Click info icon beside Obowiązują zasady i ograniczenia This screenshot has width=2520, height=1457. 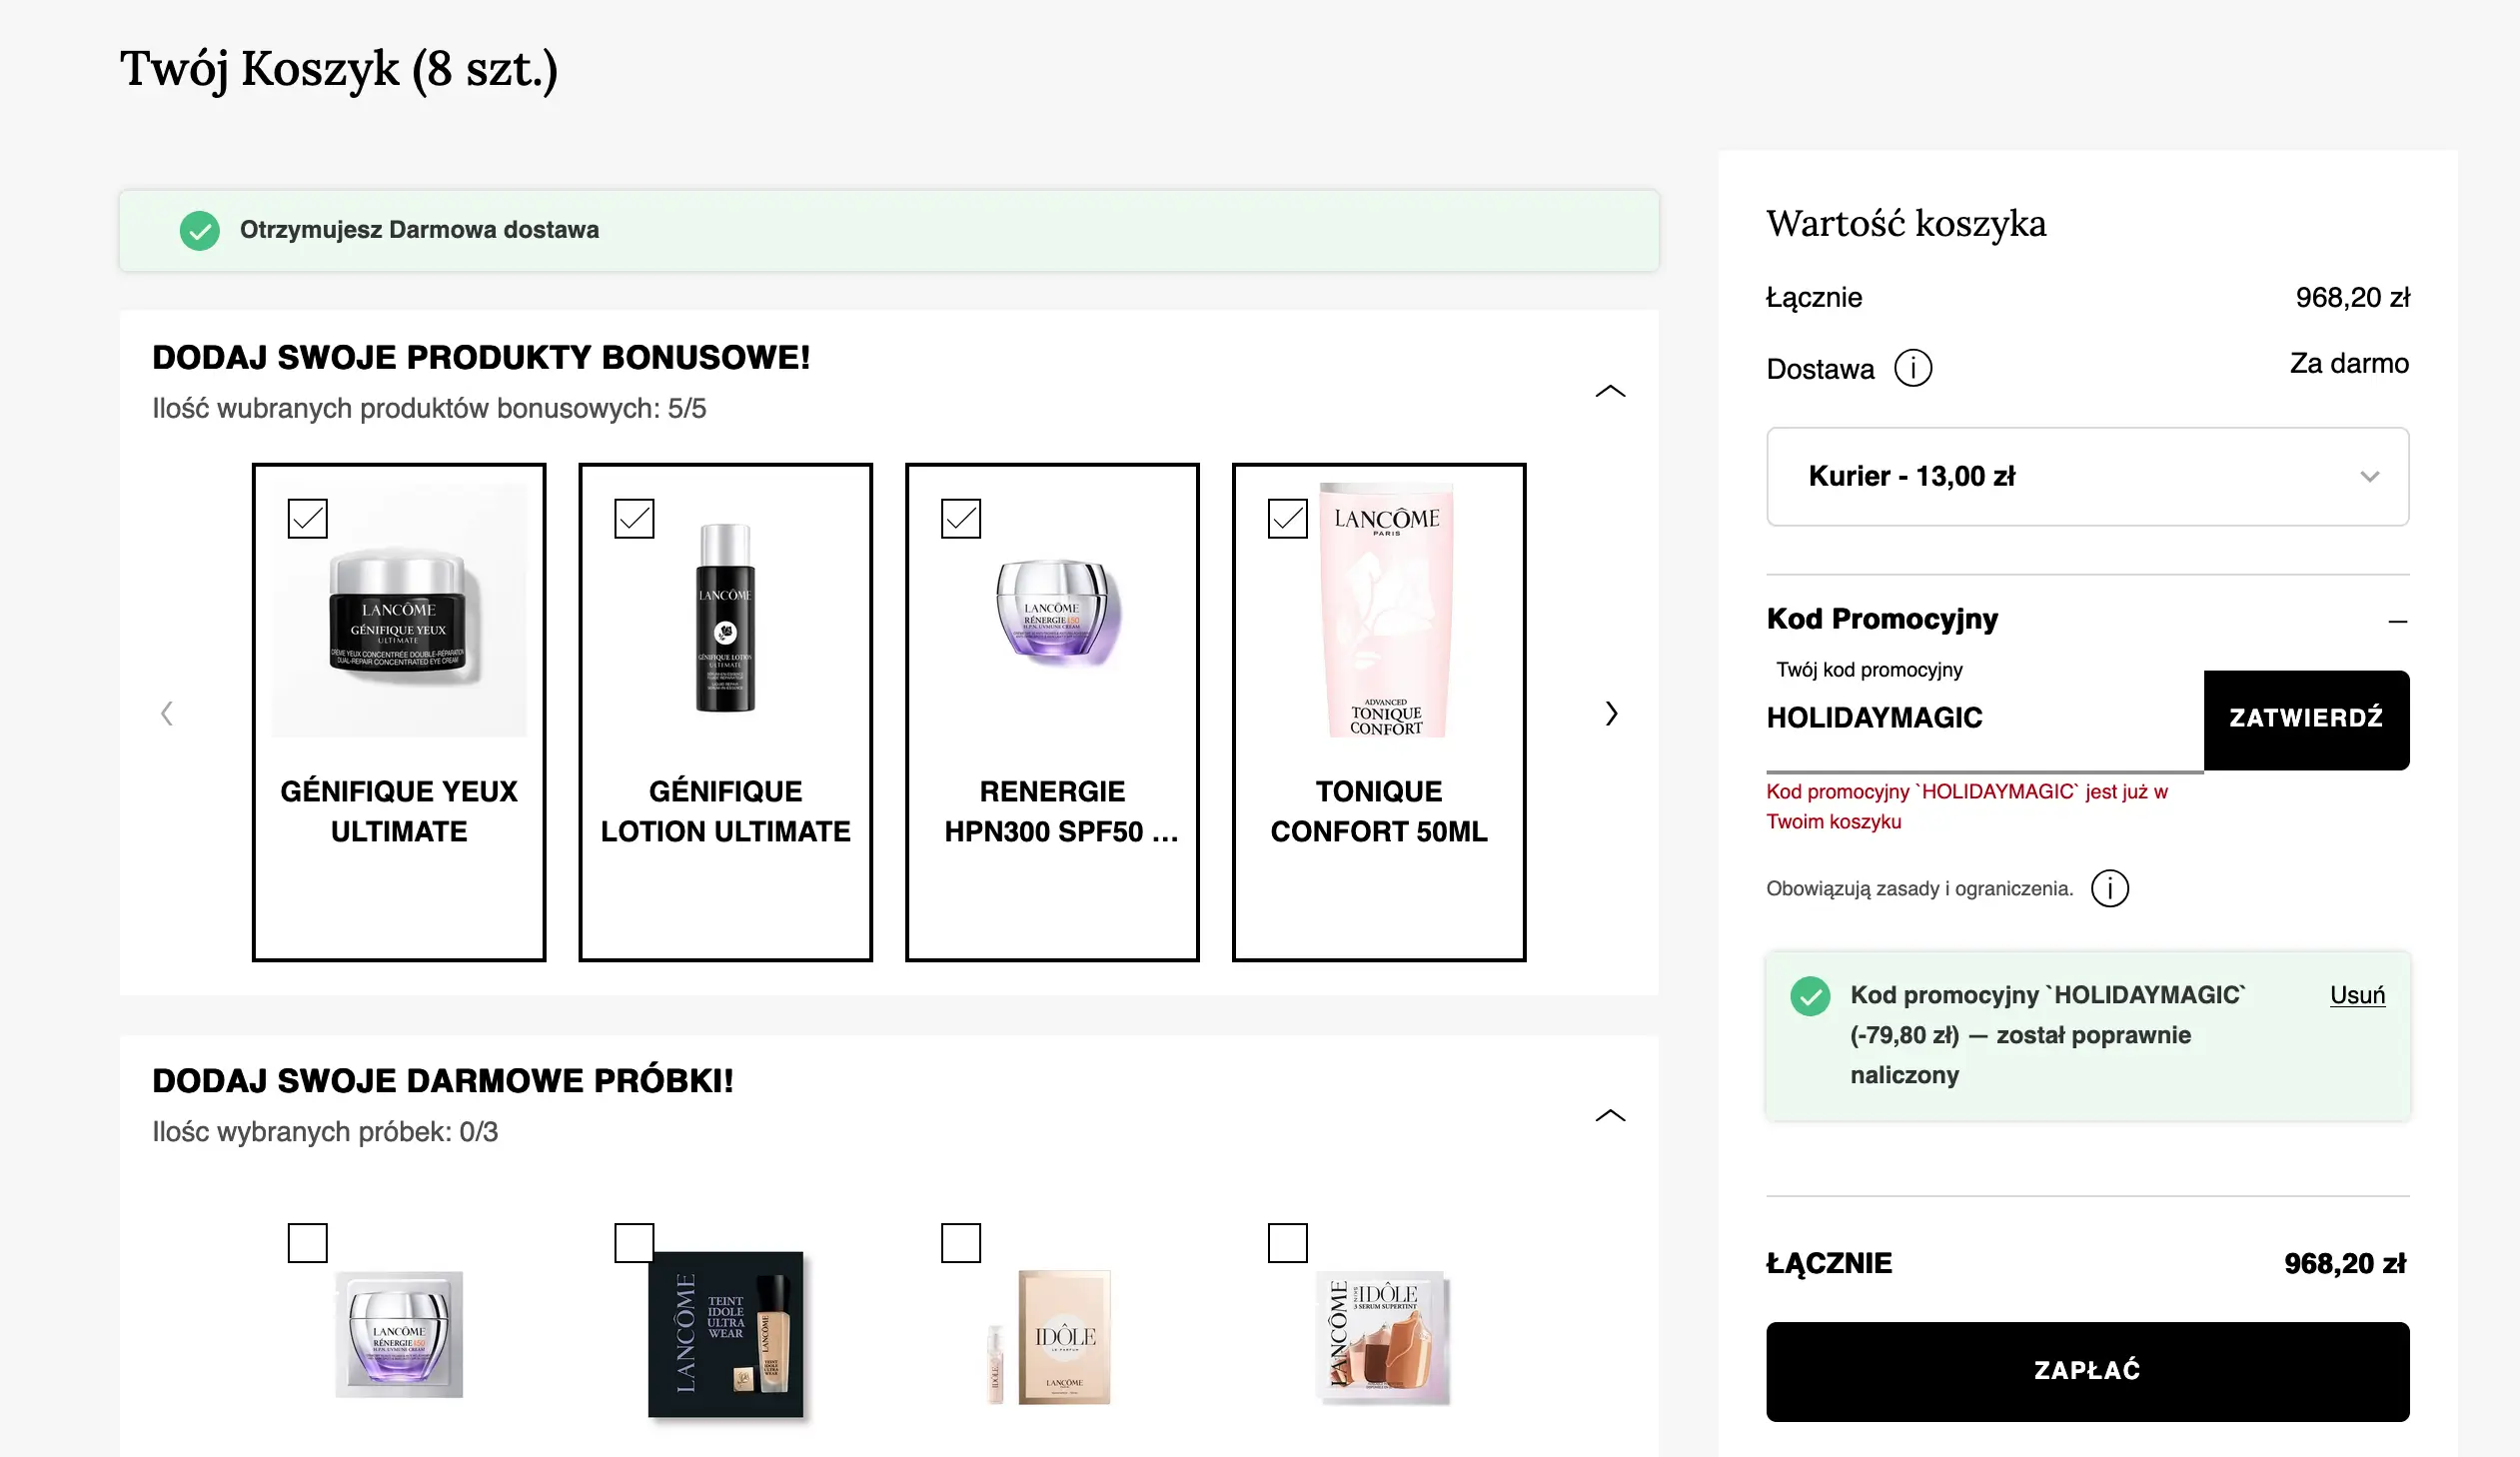(2109, 888)
